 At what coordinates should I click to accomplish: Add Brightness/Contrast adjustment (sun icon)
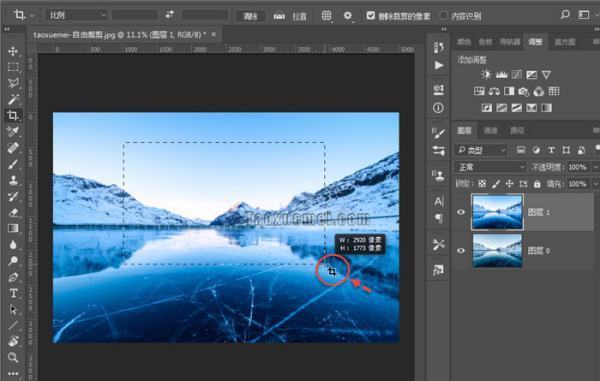[x=486, y=75]
